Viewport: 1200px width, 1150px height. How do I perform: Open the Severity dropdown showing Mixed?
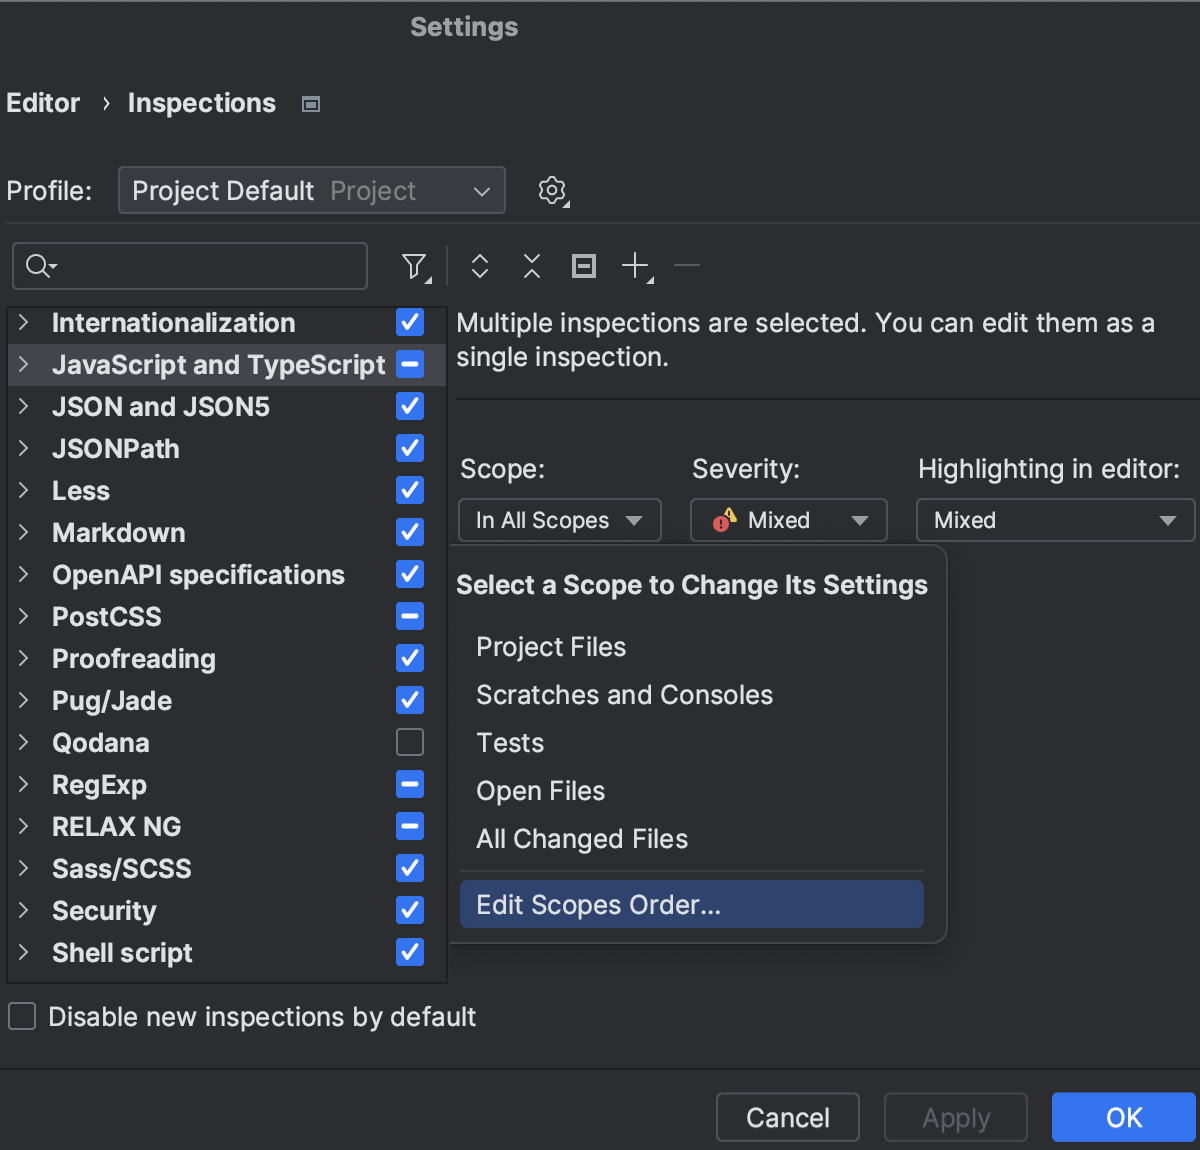(x=788, y=519)
